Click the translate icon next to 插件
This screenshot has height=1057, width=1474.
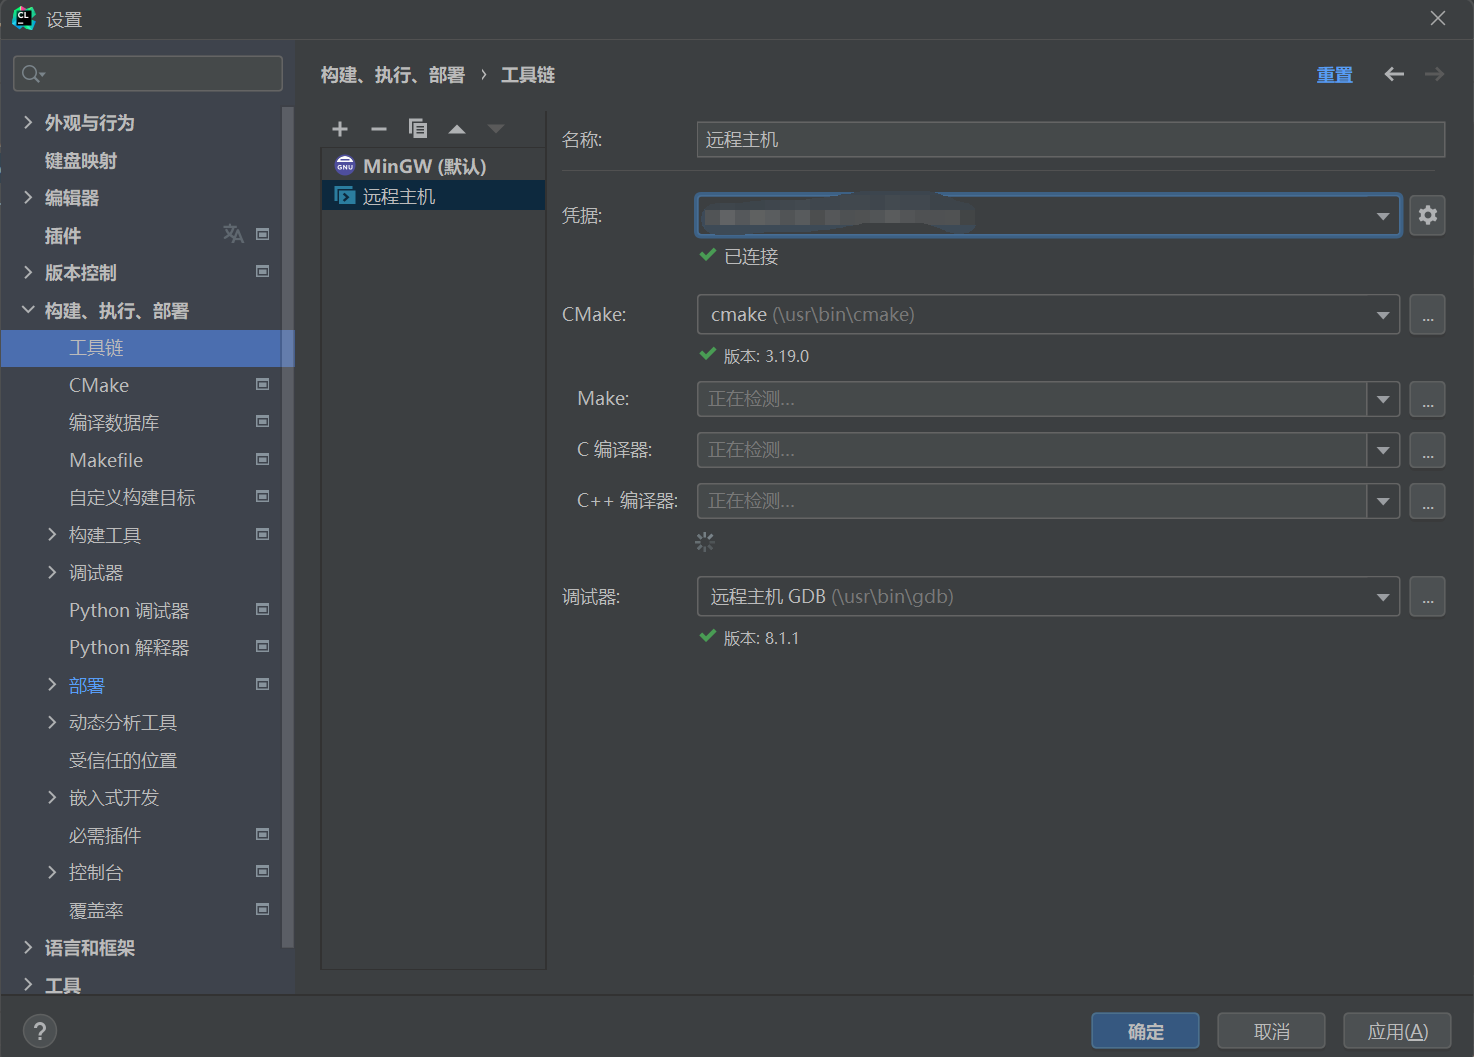point(233,234)
